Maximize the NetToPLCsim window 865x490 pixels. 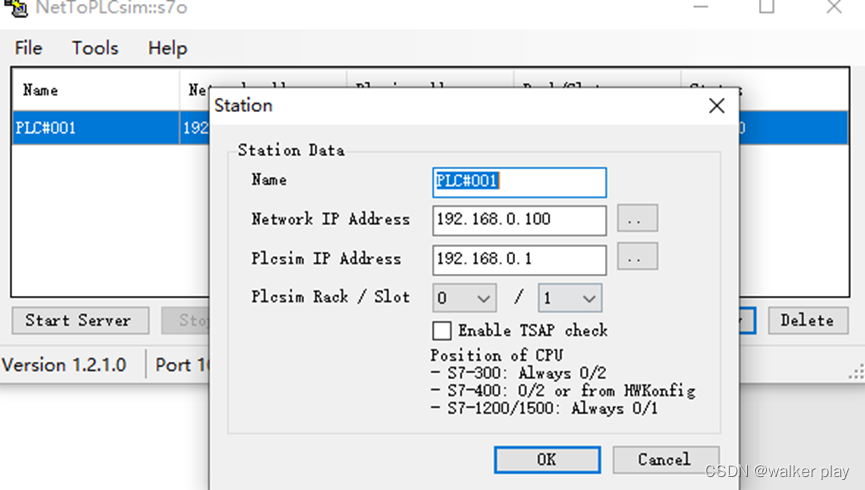click(x=767, y=7)
